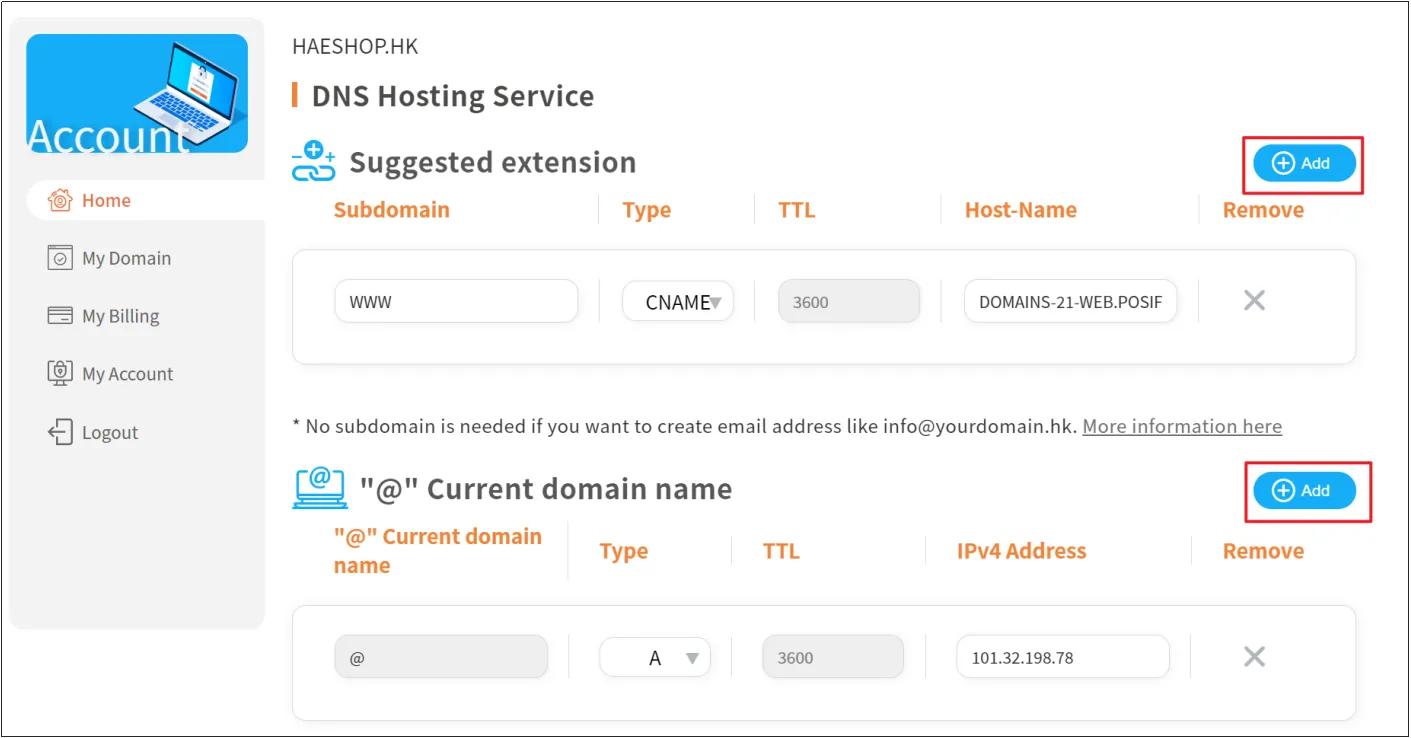The image size is (1411, 738).
Task: Add a new Current domain name record
Action: coord(1304,490)
